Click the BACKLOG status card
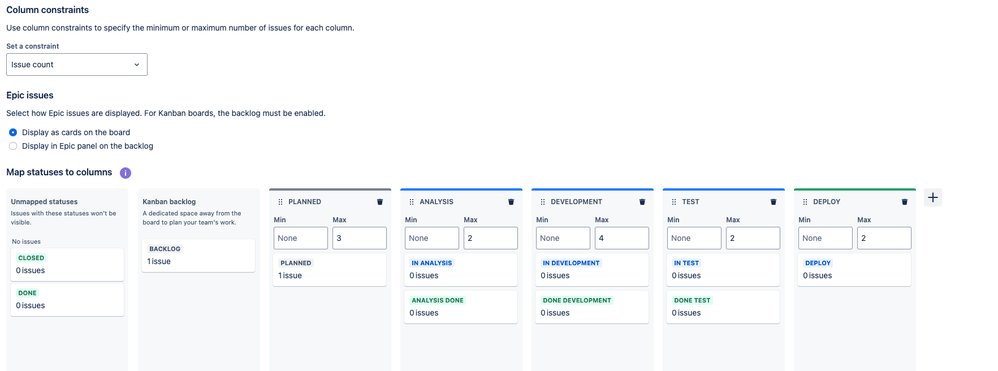This screenshot has width=998, height=371. (x=199, y=255)
